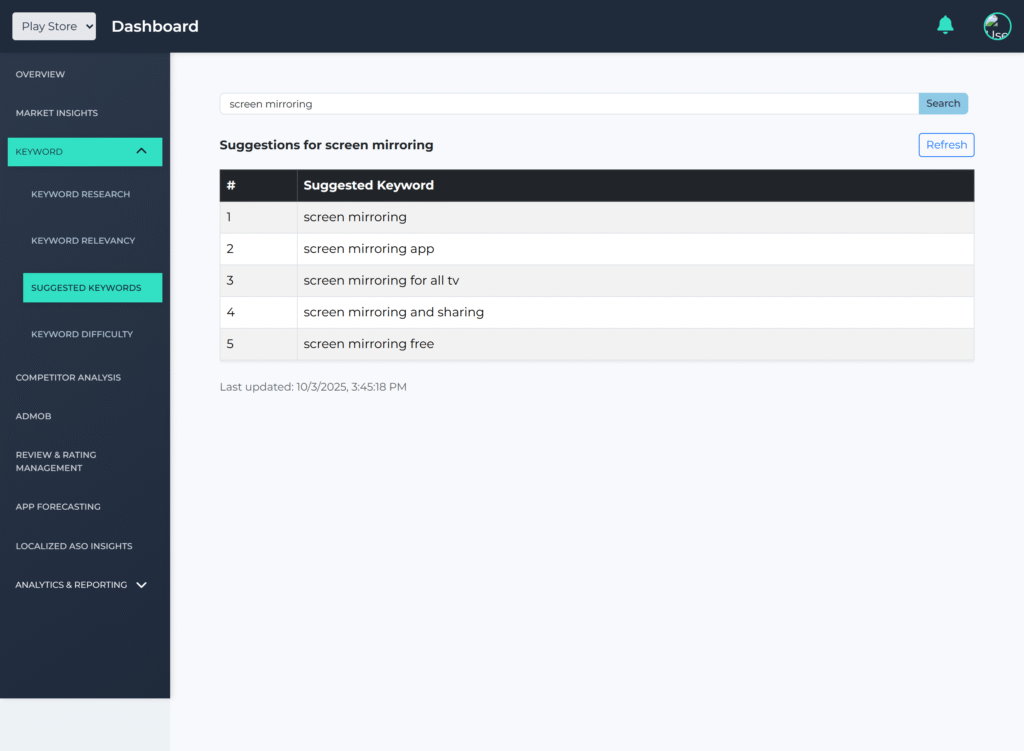Viewport: 1024px width, 751px height.
Task: Select Keyword Research submenu item
Action: [x=80, y=194]
